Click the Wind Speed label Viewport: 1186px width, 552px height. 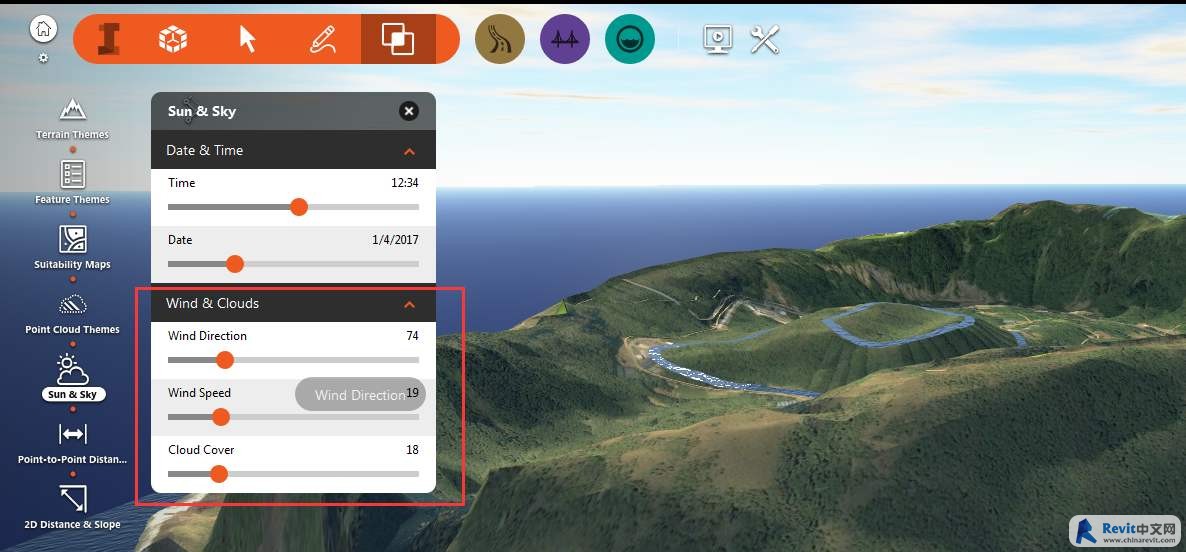click(200, 392)
